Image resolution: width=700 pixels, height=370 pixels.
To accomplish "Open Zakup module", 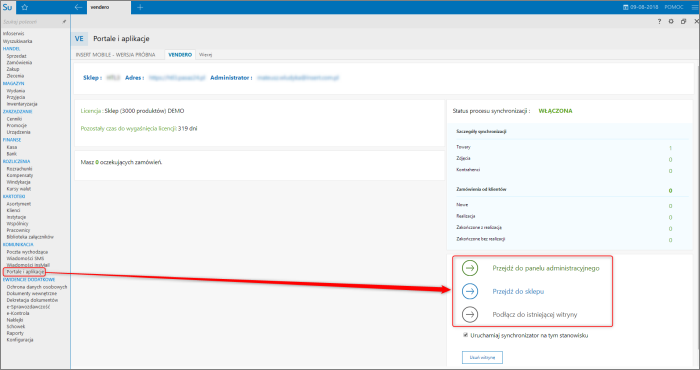I will click(x=12, y=69).
